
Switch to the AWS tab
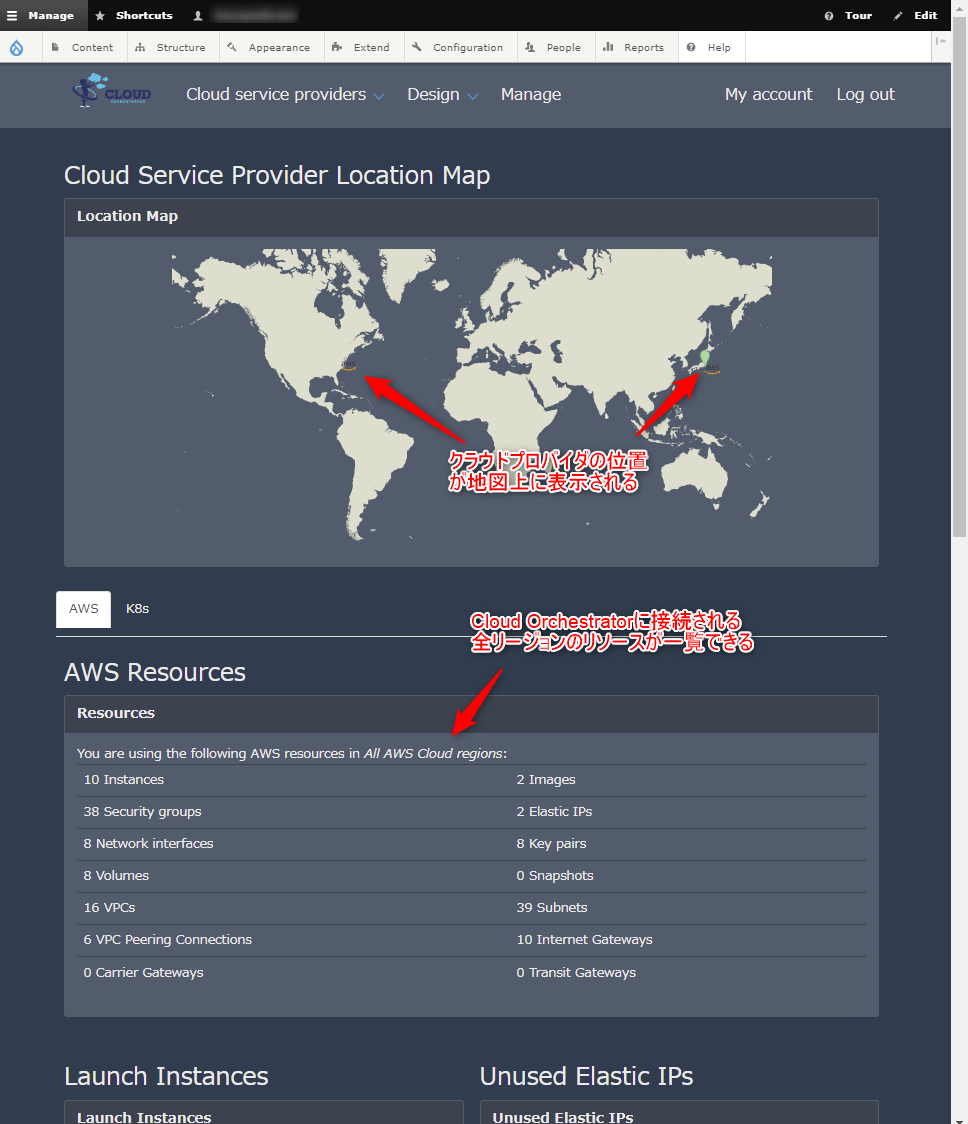(83, 609)
